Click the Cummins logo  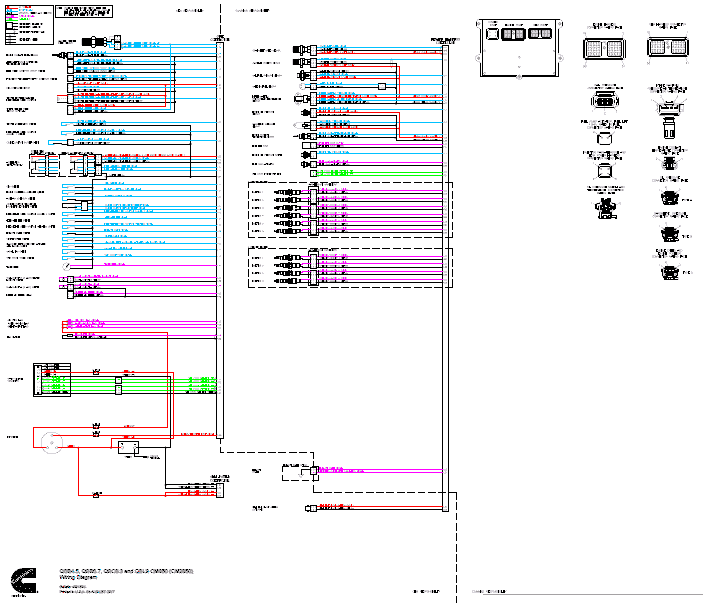(19, 580)
